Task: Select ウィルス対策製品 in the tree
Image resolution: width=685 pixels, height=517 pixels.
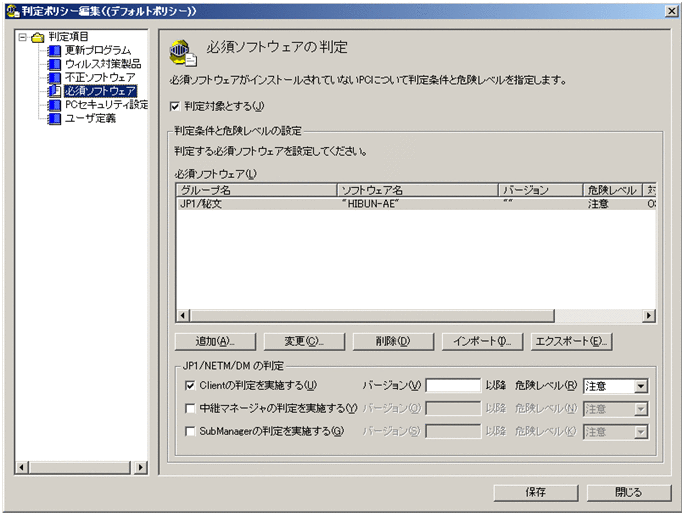Action: [x=103, y=64]
